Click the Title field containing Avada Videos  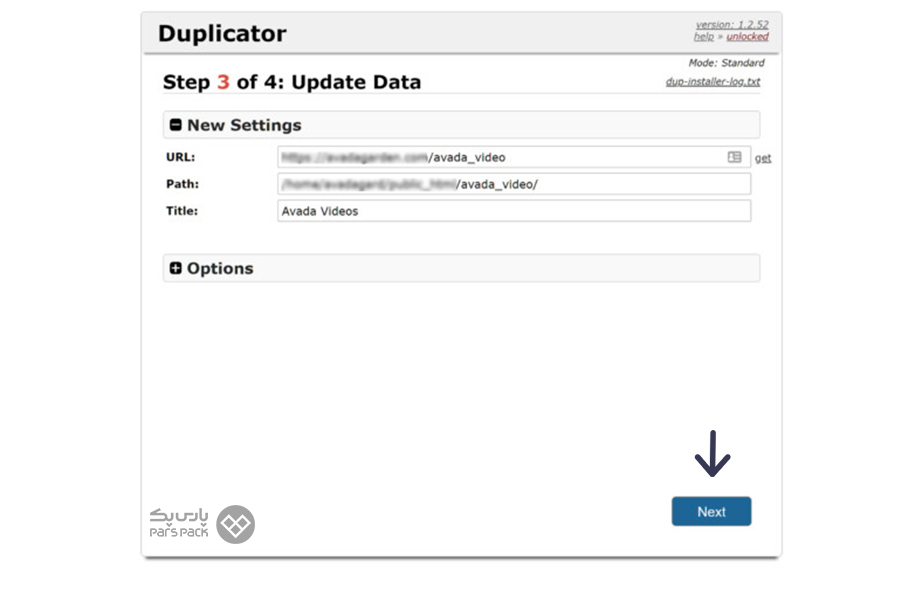click(514, 211)
